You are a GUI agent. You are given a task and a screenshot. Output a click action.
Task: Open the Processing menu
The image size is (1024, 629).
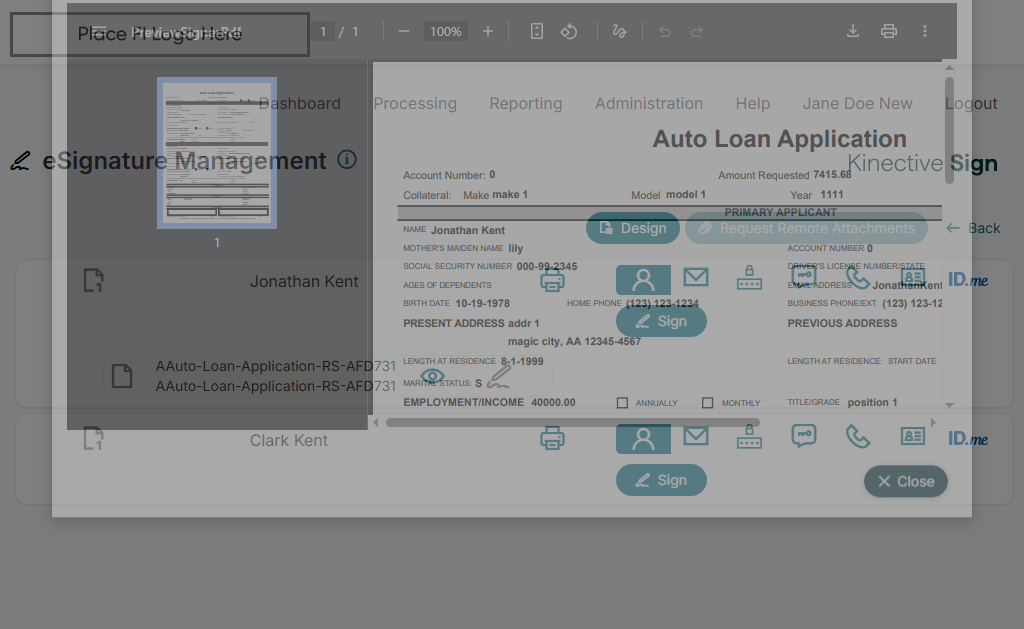pyautogui.click(x=415, y=103)
